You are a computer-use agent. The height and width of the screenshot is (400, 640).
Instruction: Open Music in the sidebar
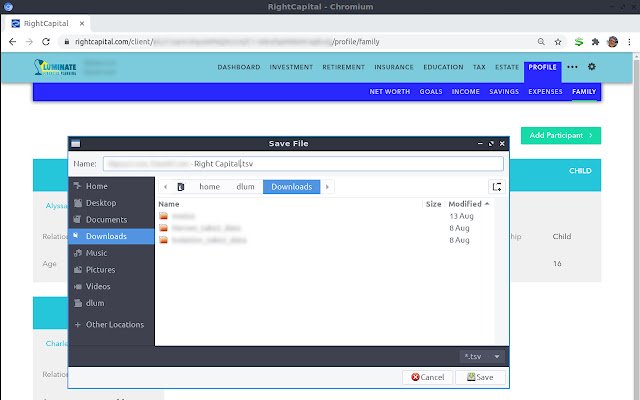pos(111,253)
